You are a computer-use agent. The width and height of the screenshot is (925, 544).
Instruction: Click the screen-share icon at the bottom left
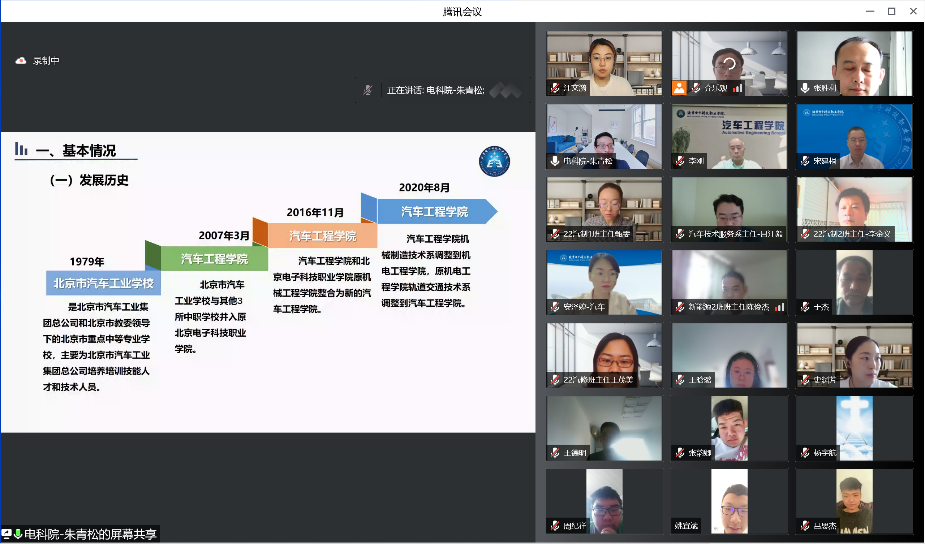pos(9,534)
